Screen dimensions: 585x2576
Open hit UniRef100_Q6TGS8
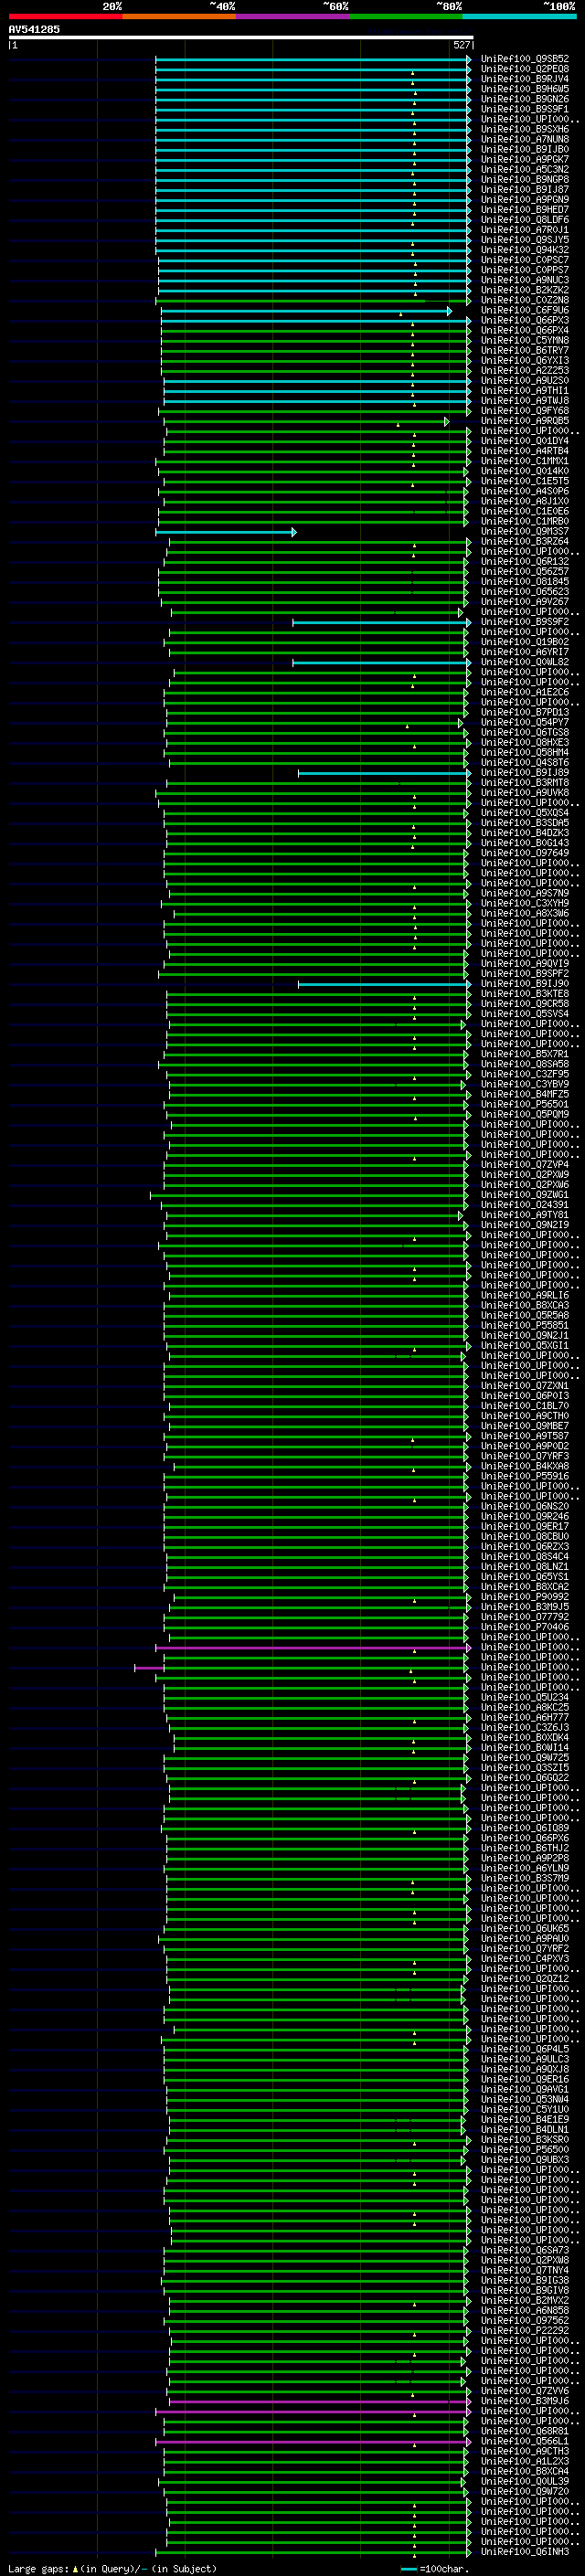[525, 733]
